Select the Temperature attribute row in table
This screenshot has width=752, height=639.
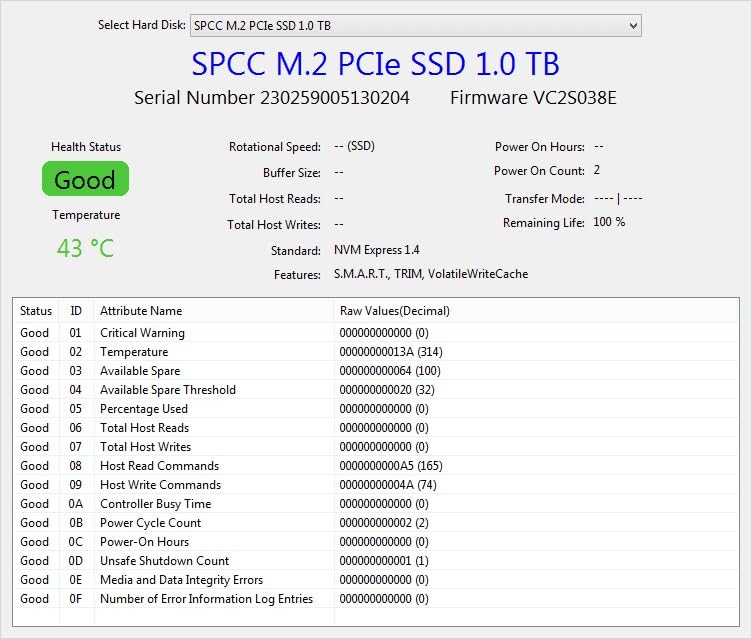click(376, 352)
